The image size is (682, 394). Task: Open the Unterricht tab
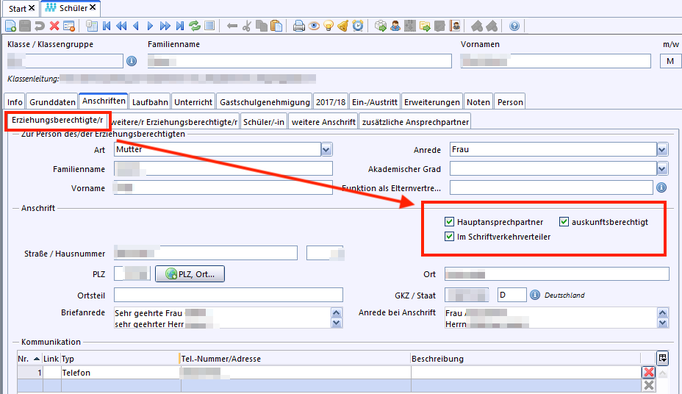tap(193, 102)
